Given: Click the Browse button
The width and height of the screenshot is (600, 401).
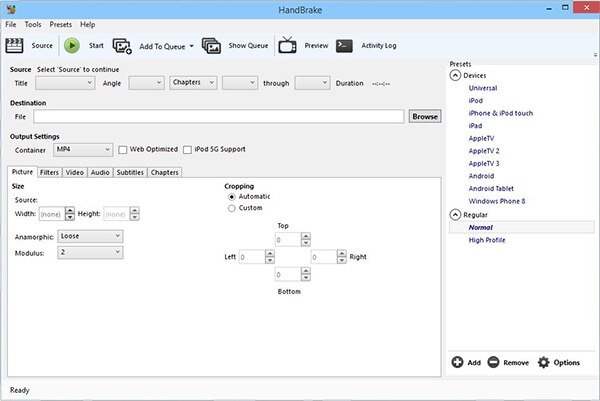Looking at the screenshot, I should pos(425,116).
